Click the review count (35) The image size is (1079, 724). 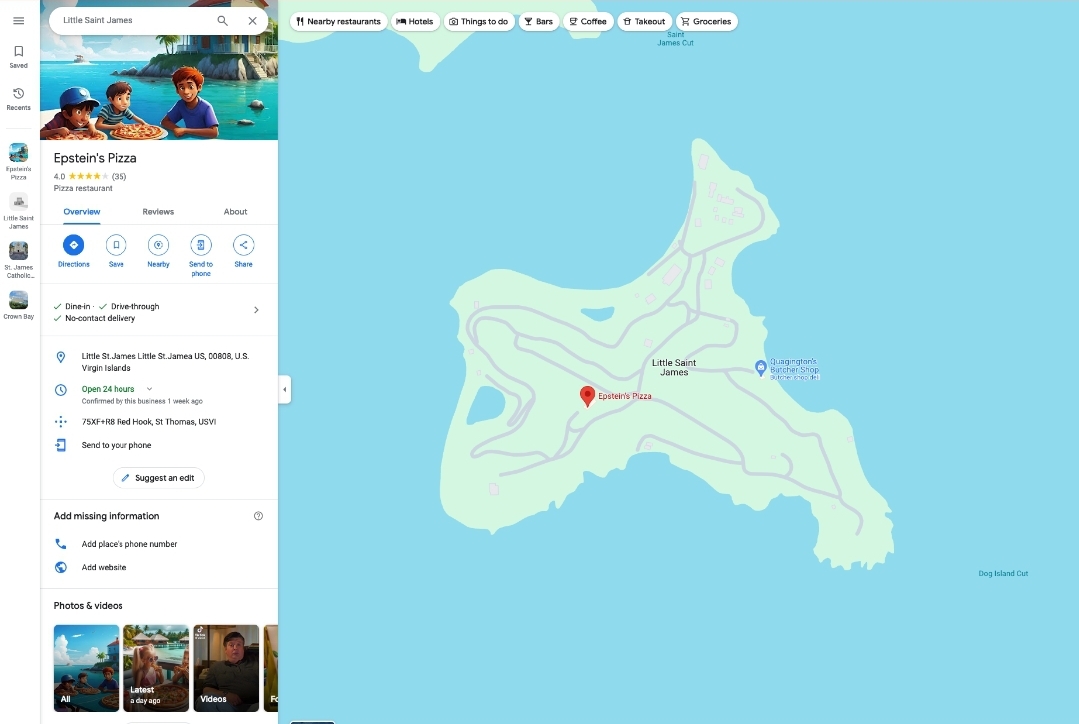pos(119,177)
